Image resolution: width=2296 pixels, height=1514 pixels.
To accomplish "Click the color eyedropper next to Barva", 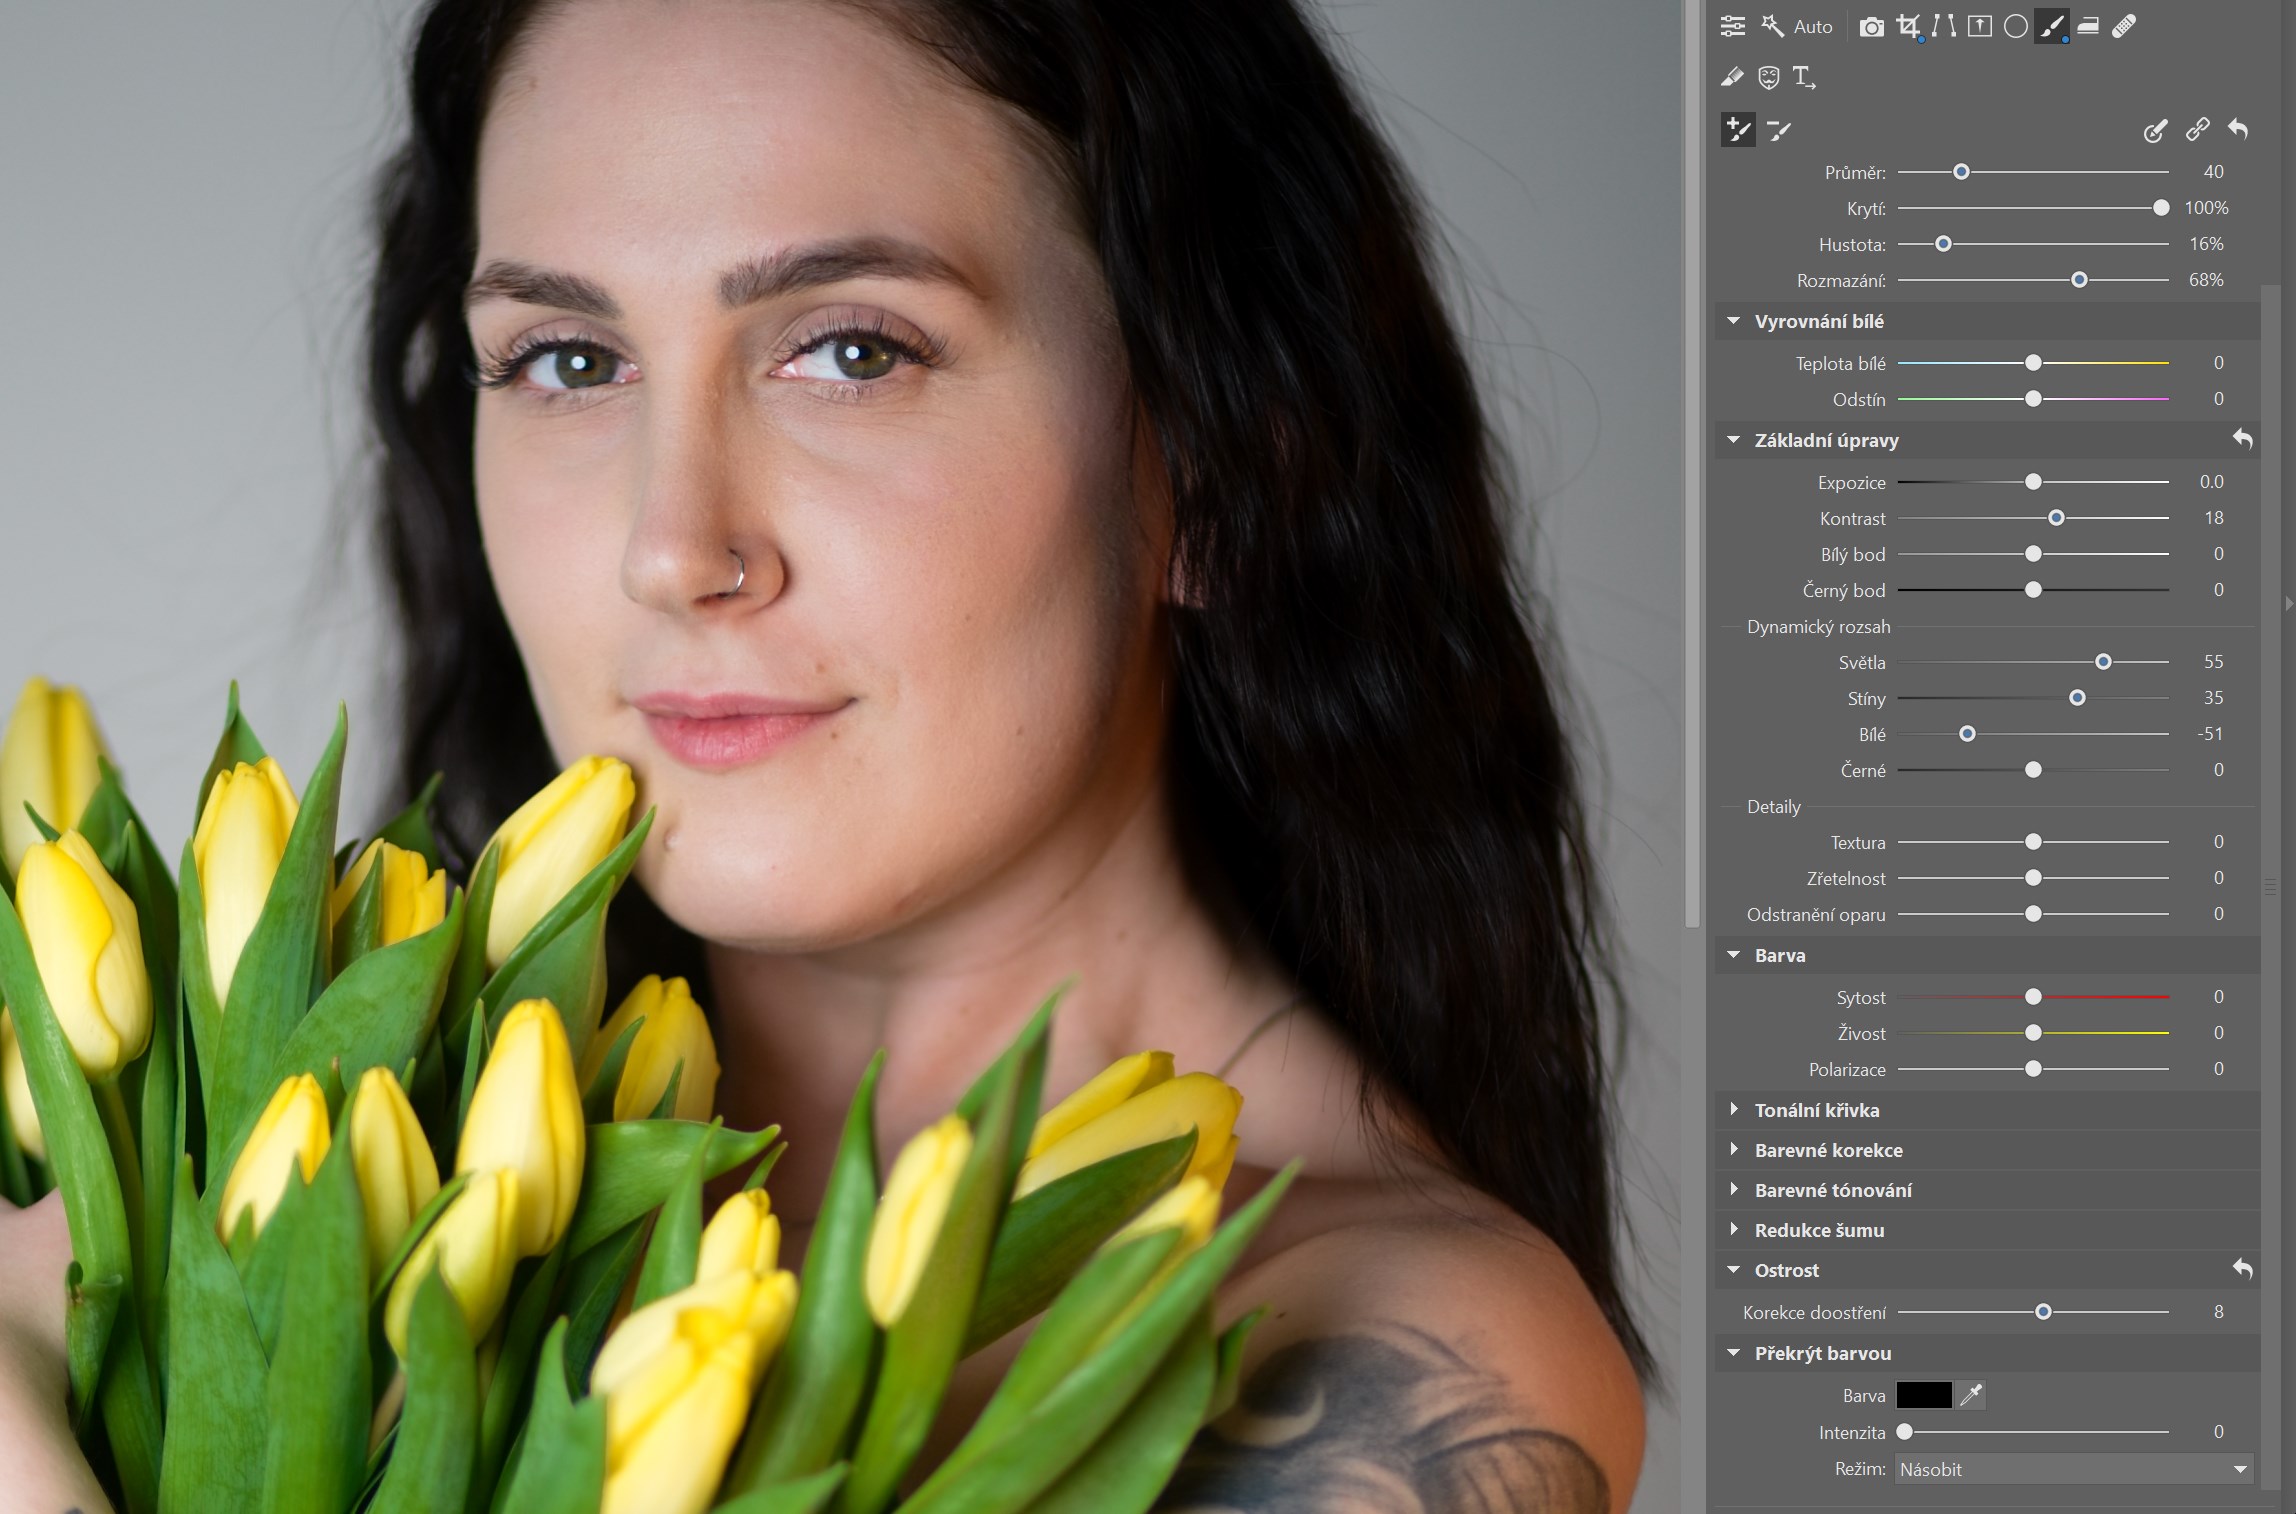I will point(1971,1395).
